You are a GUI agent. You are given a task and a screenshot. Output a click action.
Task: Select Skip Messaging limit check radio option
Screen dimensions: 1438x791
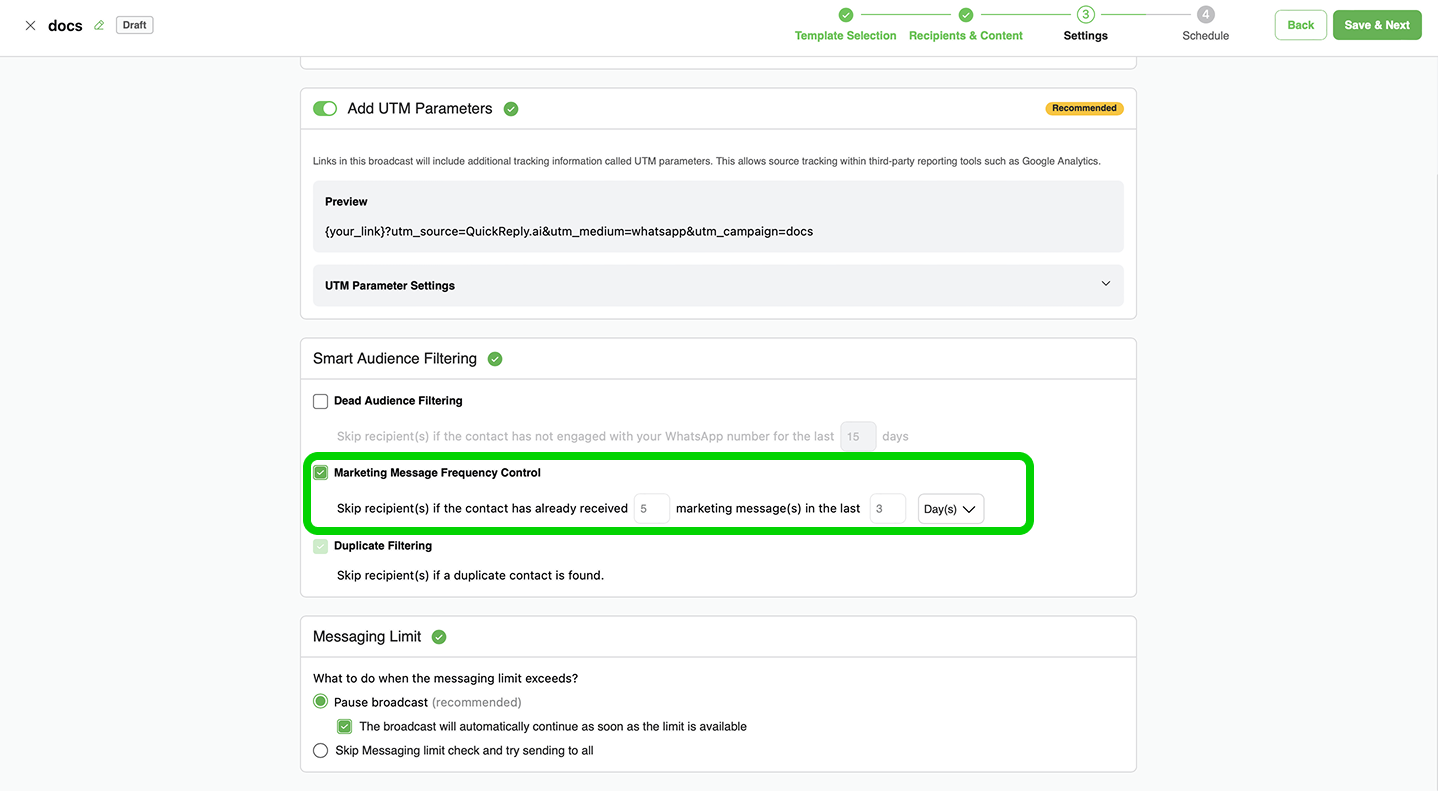click(321, 751)
